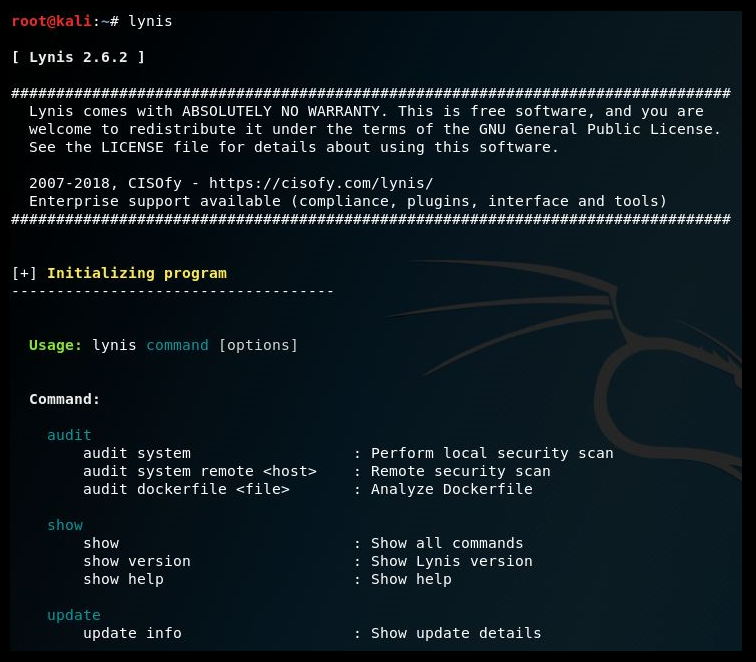Image resolution: width=756 pixels, height=662 pixels.
Task: Click the '[ Lynis 2.6.2 ]' version banner
Action: click(78, 57)
